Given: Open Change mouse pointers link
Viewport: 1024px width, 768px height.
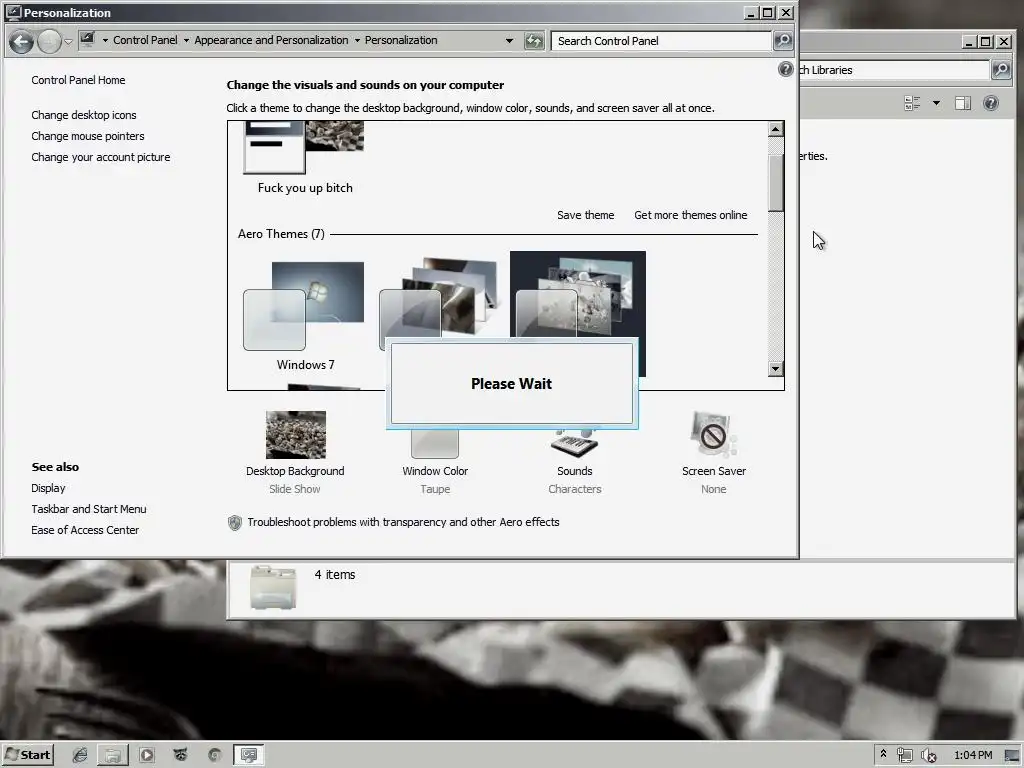Looking at the screenshot, I should (88, 136).
